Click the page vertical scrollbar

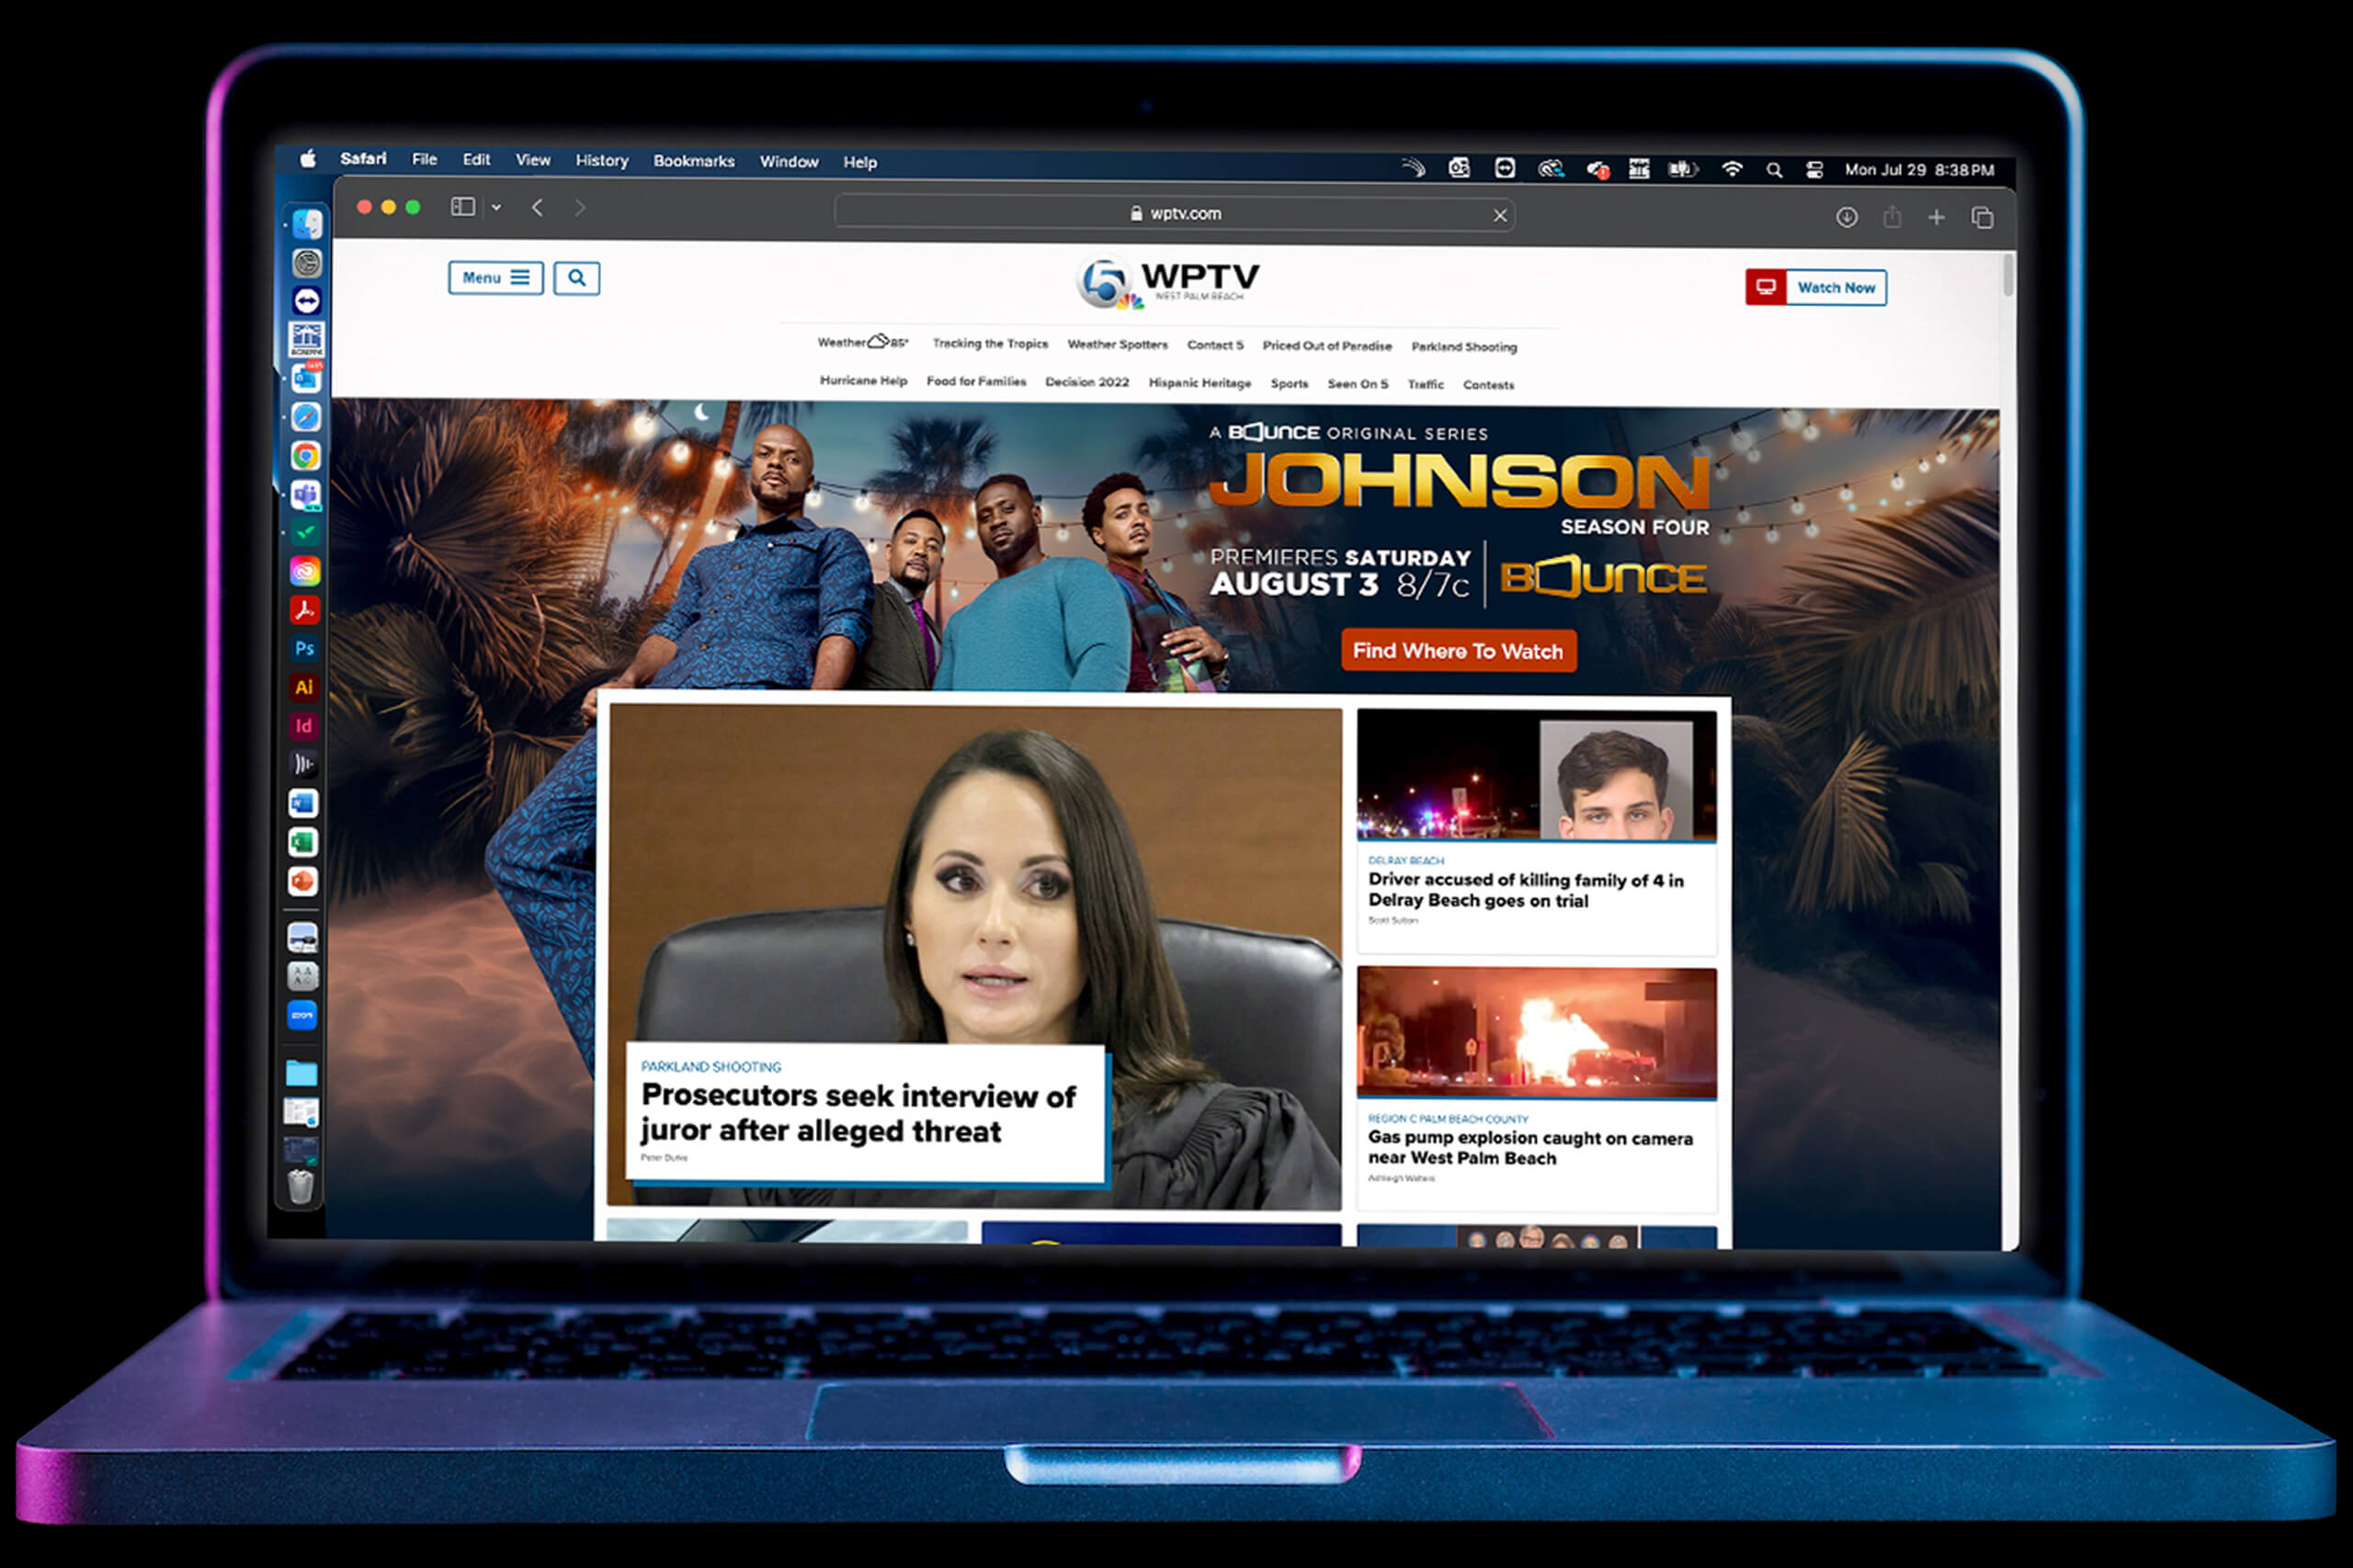[2008, 276]
